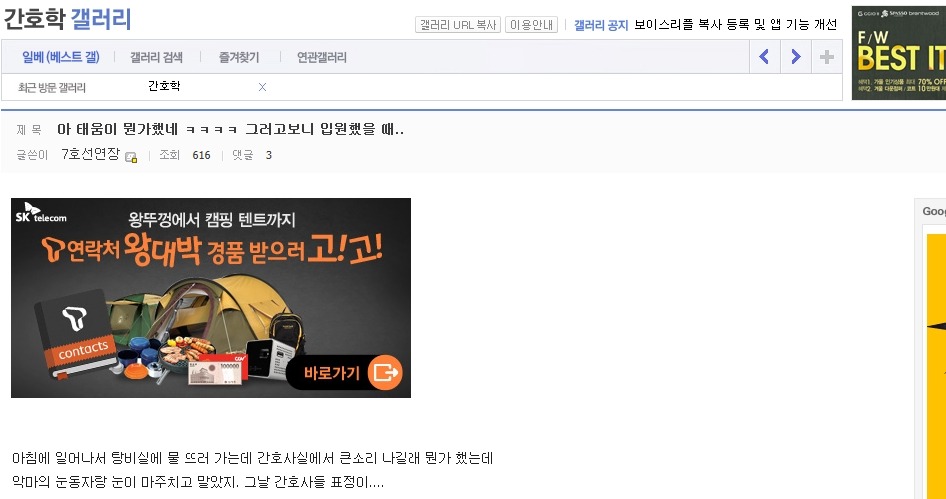Click the SK telecom logo in banner
The image size is (946, 499).
[x=40, y=212]
